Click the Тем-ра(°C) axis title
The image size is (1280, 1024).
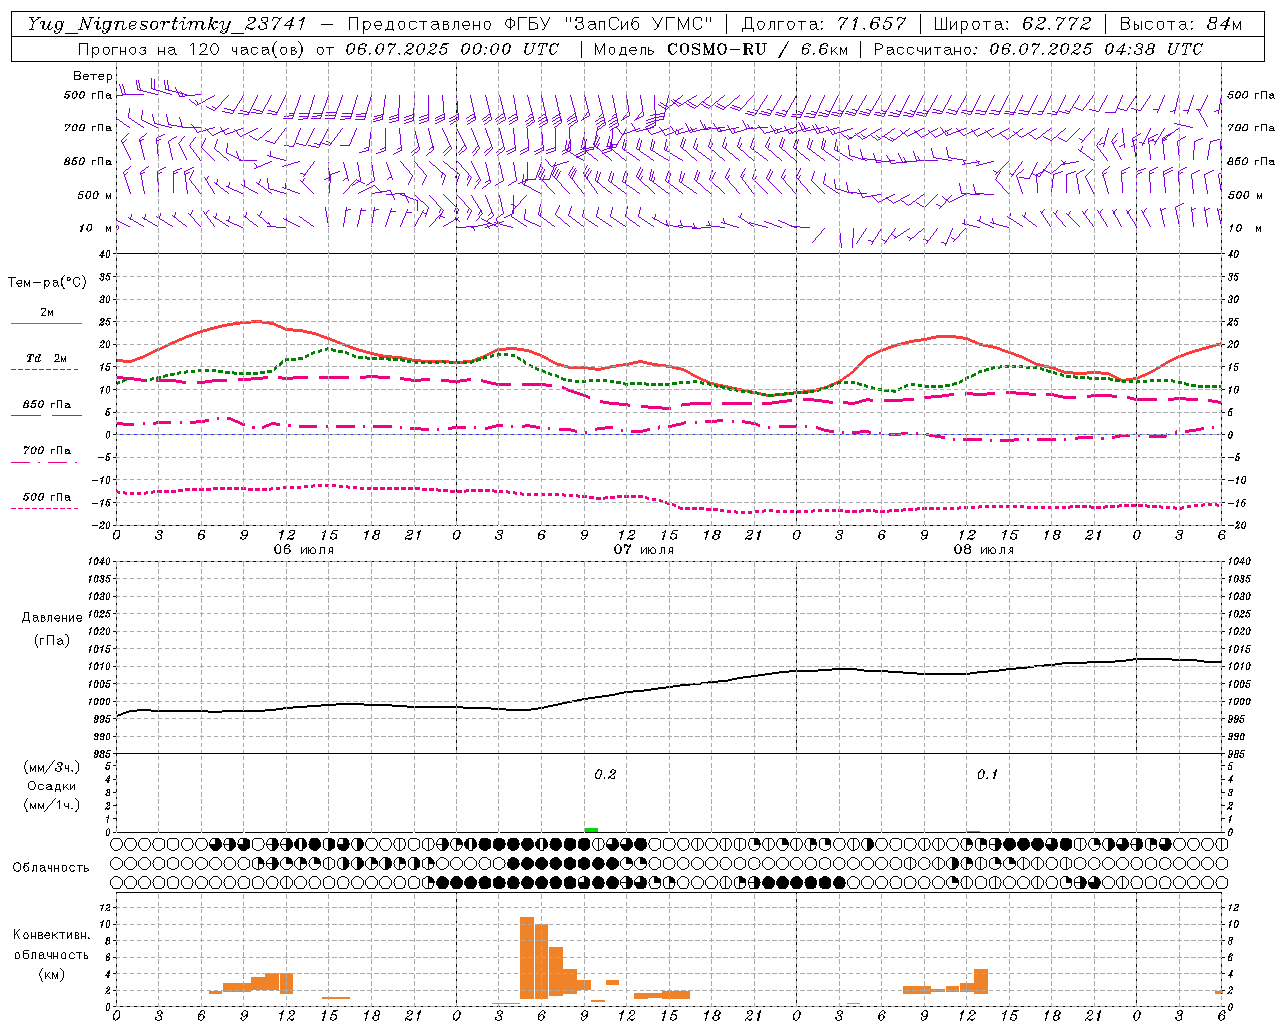click(x=47, y=283)
